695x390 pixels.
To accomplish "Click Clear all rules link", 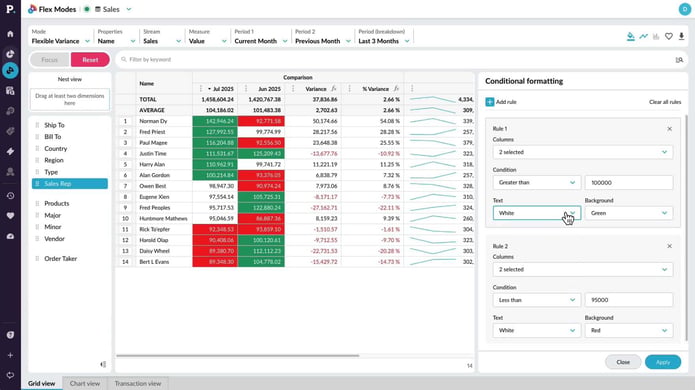I will [x=665, y=102].
